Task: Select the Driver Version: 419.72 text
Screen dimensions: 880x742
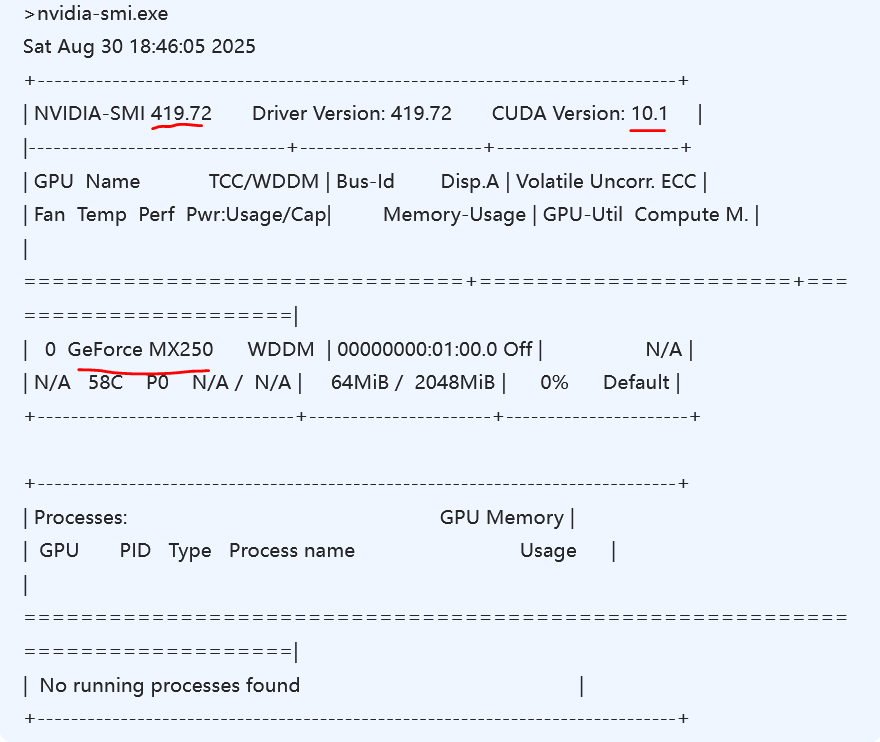Action: point(352,113)
